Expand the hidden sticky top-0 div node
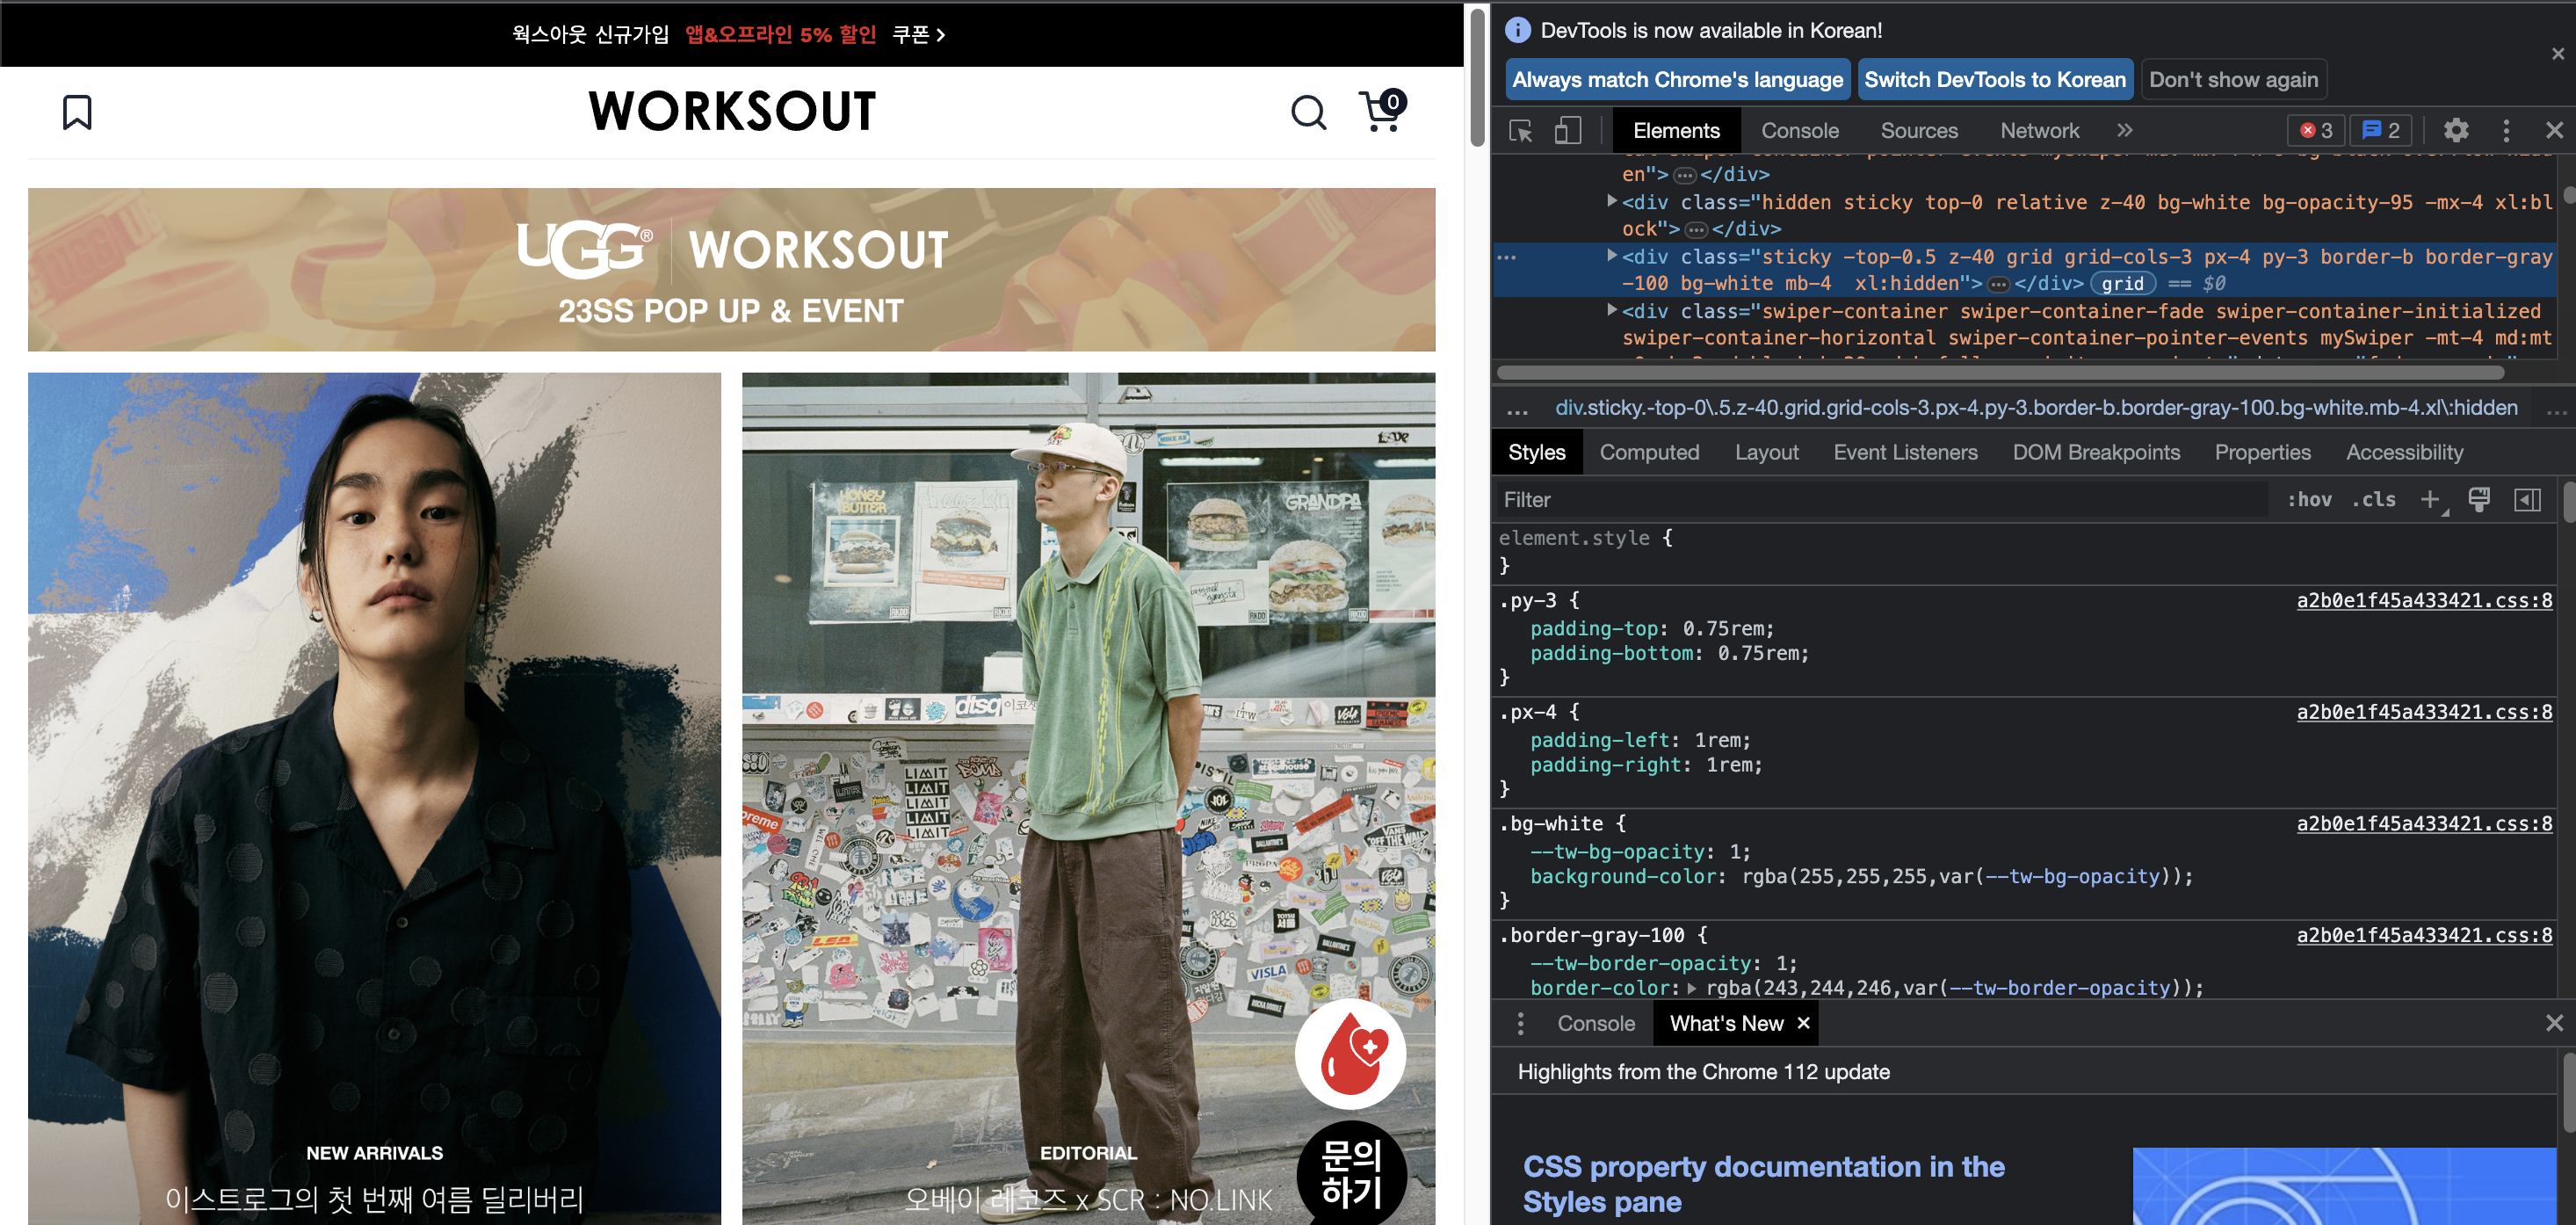 coord(1611,201)
